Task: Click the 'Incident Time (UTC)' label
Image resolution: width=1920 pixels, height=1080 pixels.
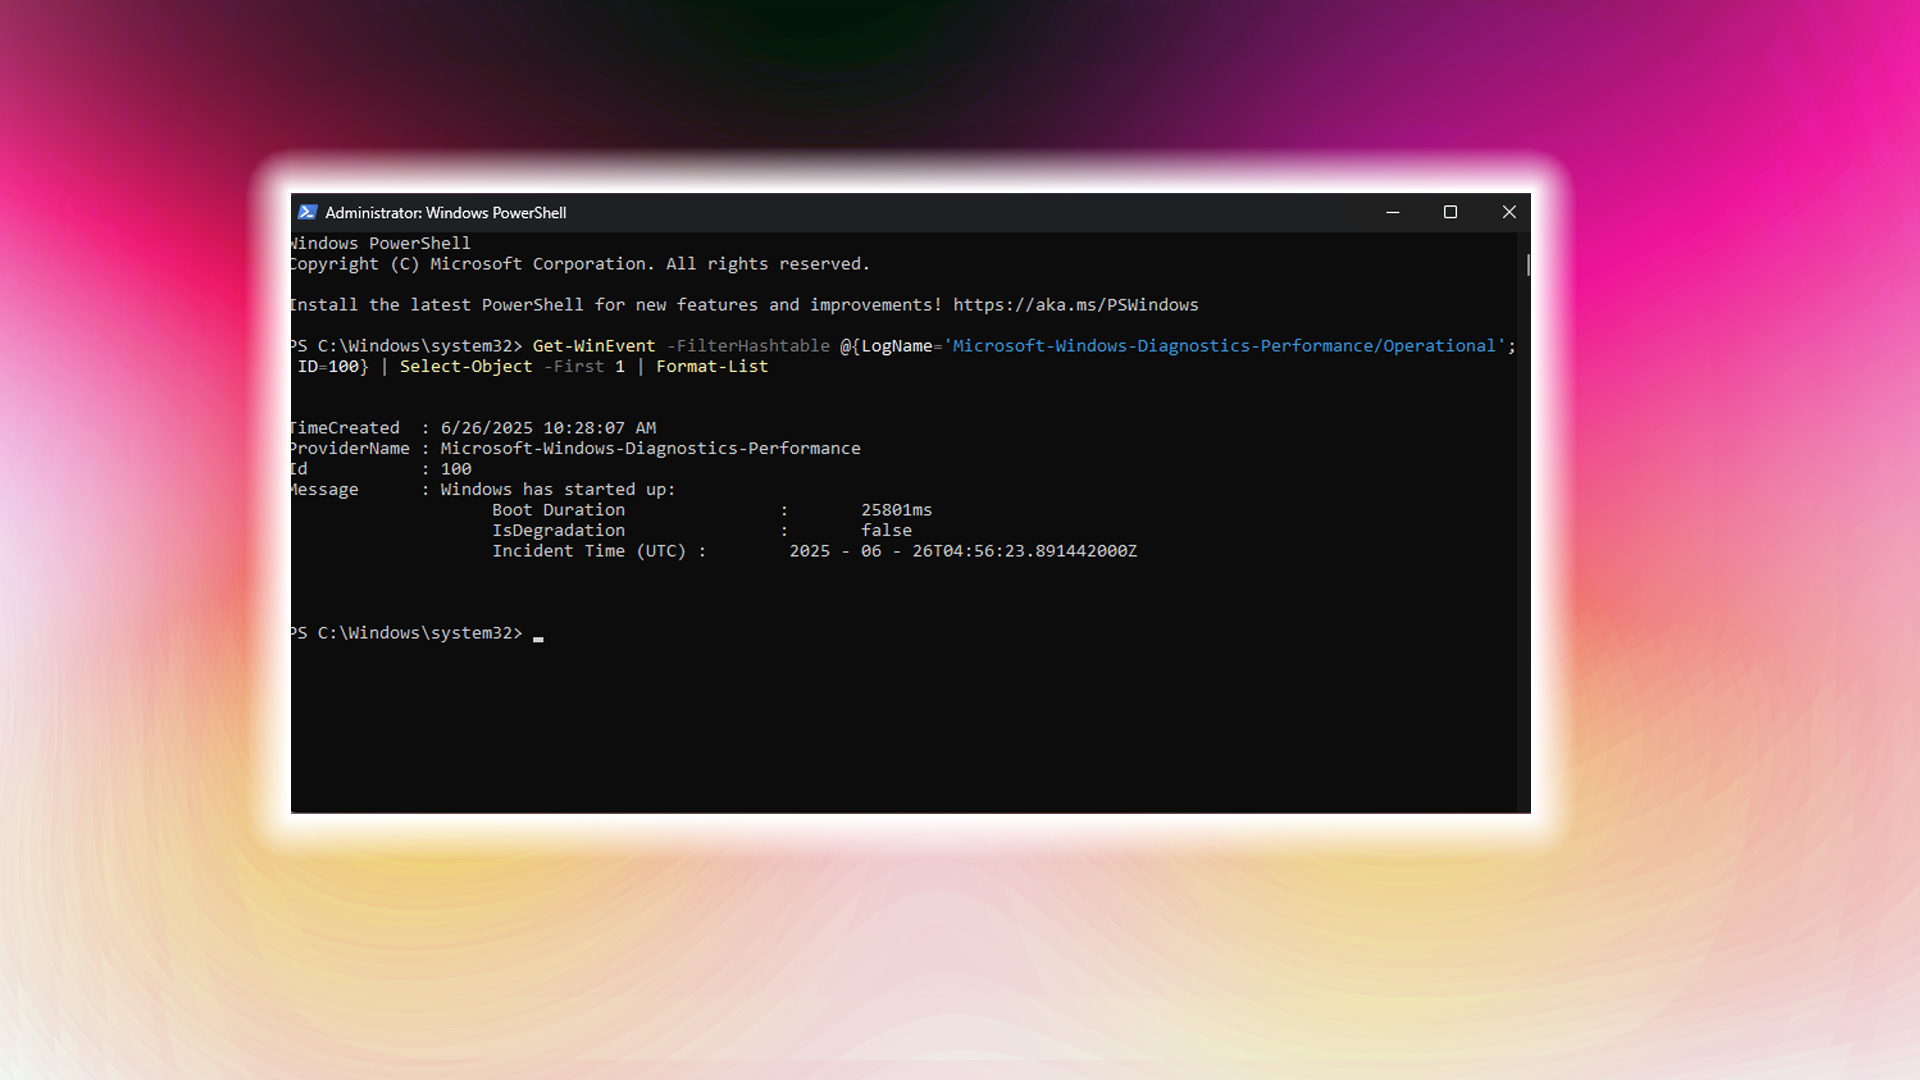Action: (589, 551)
